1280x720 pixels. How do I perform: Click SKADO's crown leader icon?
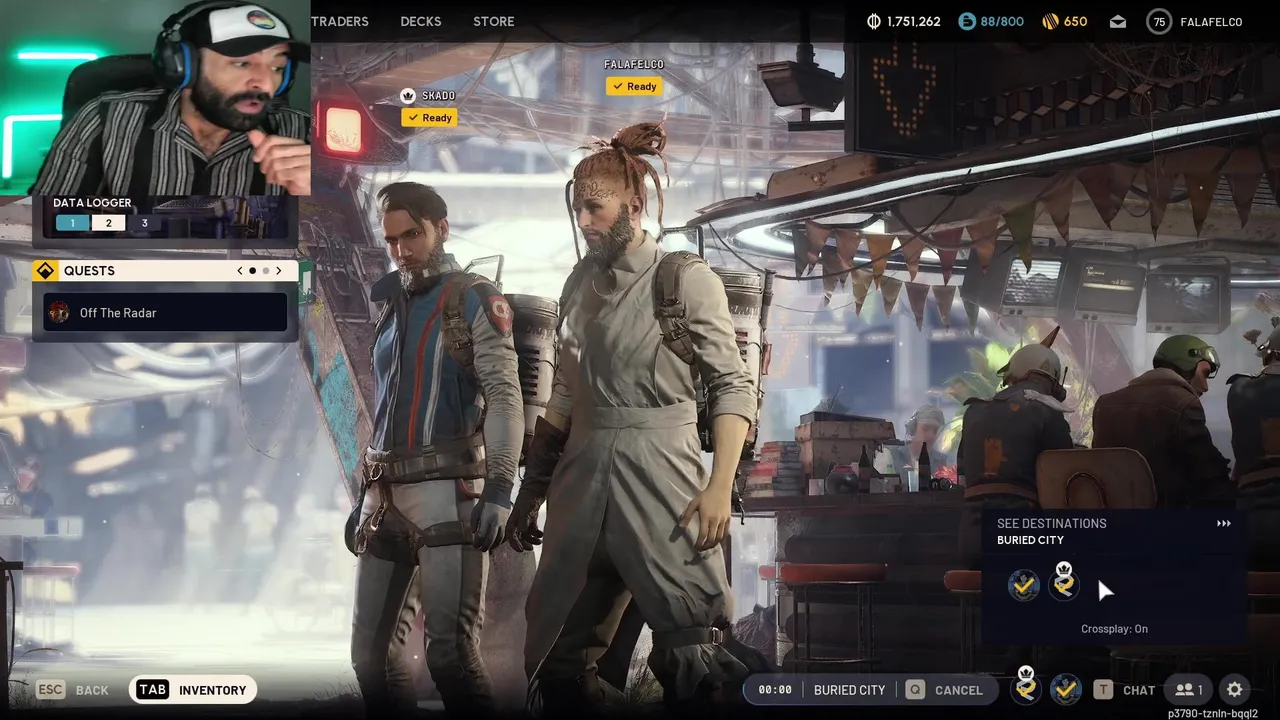(408, 96)
